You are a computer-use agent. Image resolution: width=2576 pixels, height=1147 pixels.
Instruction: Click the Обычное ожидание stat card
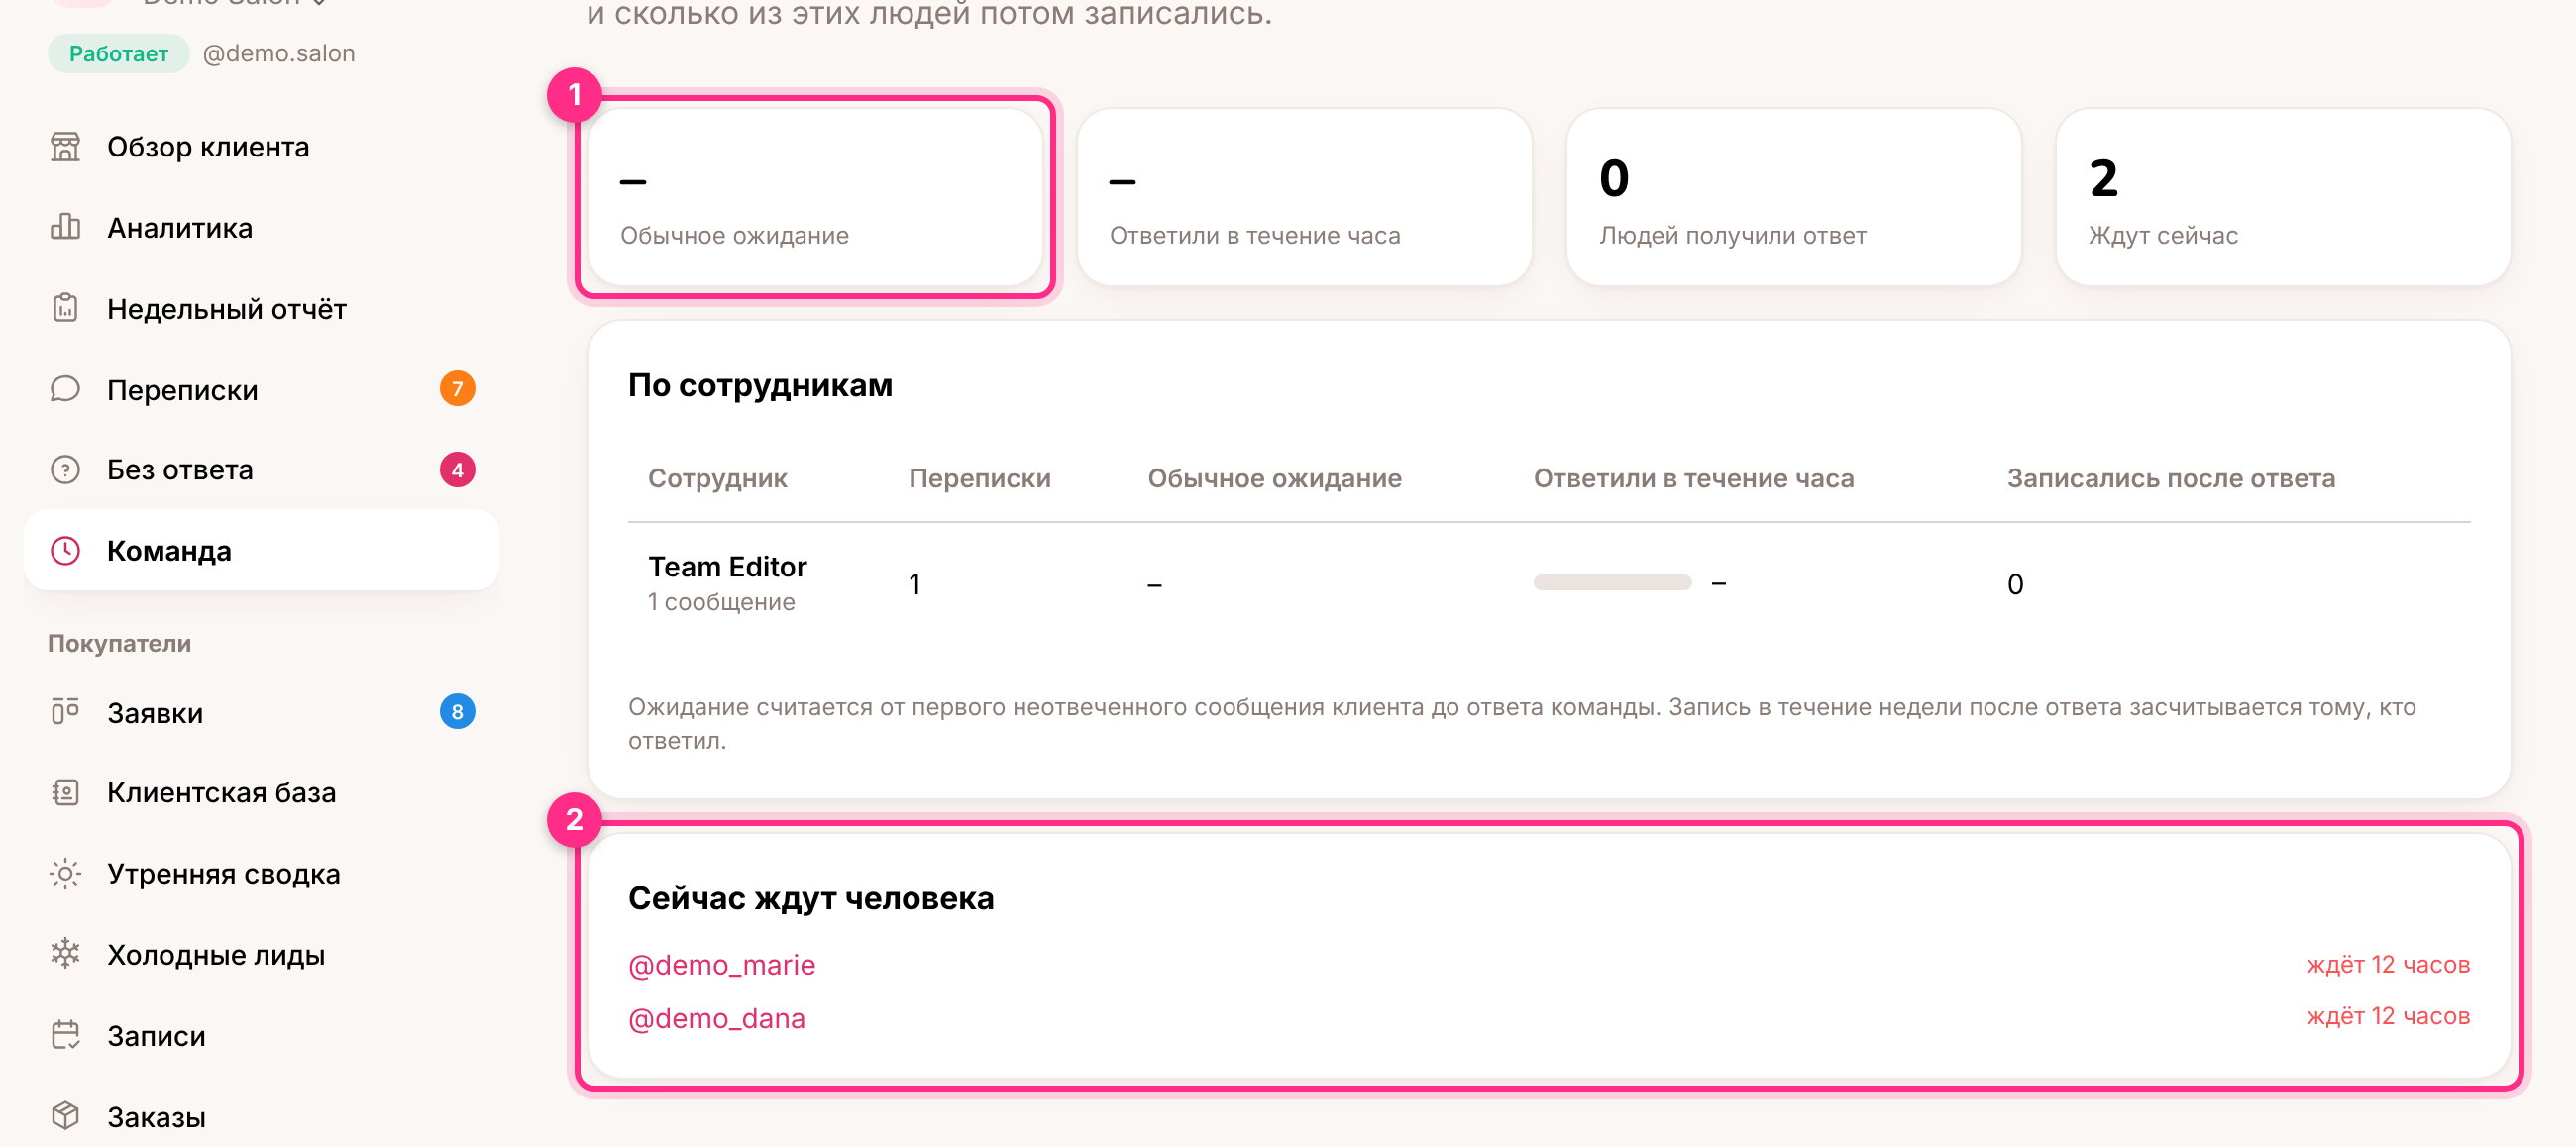tap(815, 197)
